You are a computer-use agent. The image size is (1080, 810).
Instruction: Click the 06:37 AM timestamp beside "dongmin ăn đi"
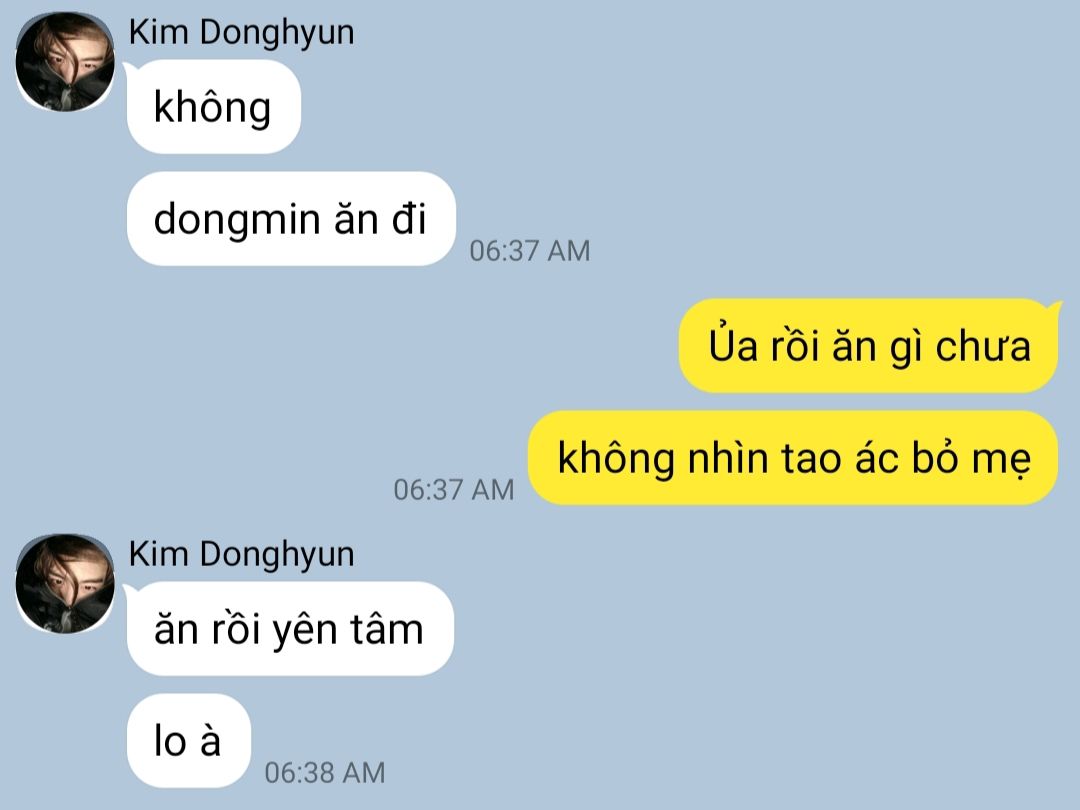[530, 251]
